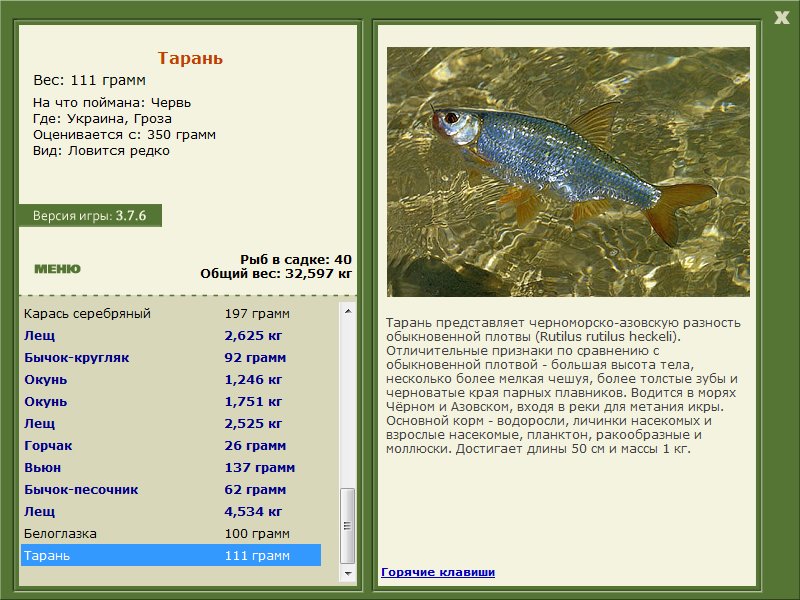Close the fish info window
Viewport: 800px width, 600px height.
coord(781,17)
